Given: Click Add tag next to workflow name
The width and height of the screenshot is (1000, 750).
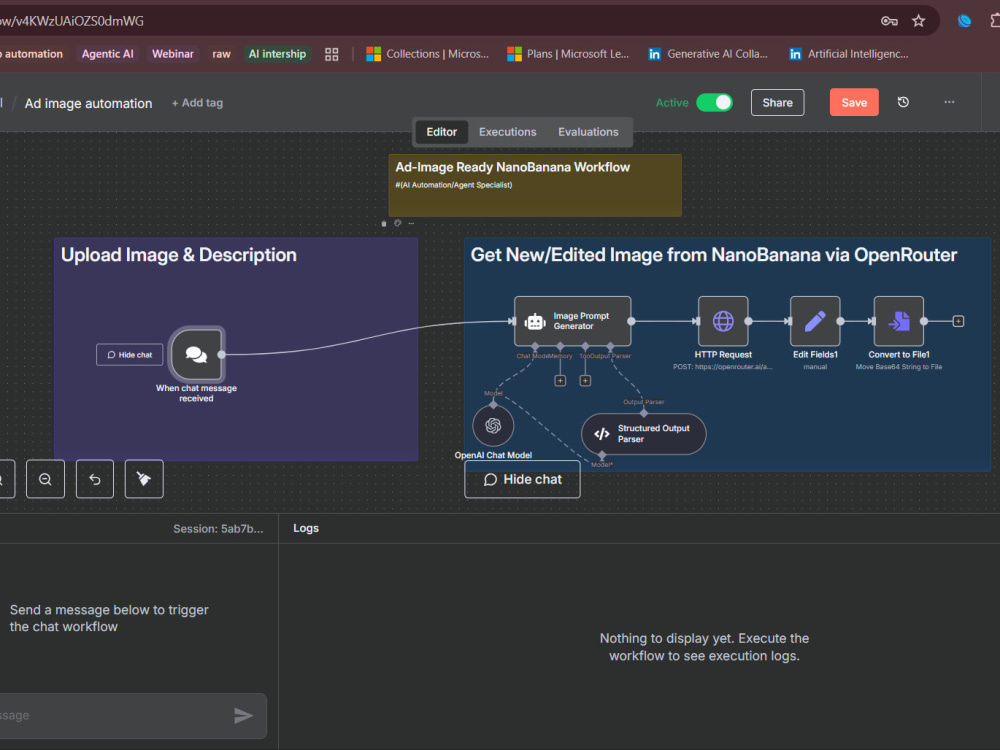Looking at the screenshot, I should pyautogui.click(x=197, y=103).
